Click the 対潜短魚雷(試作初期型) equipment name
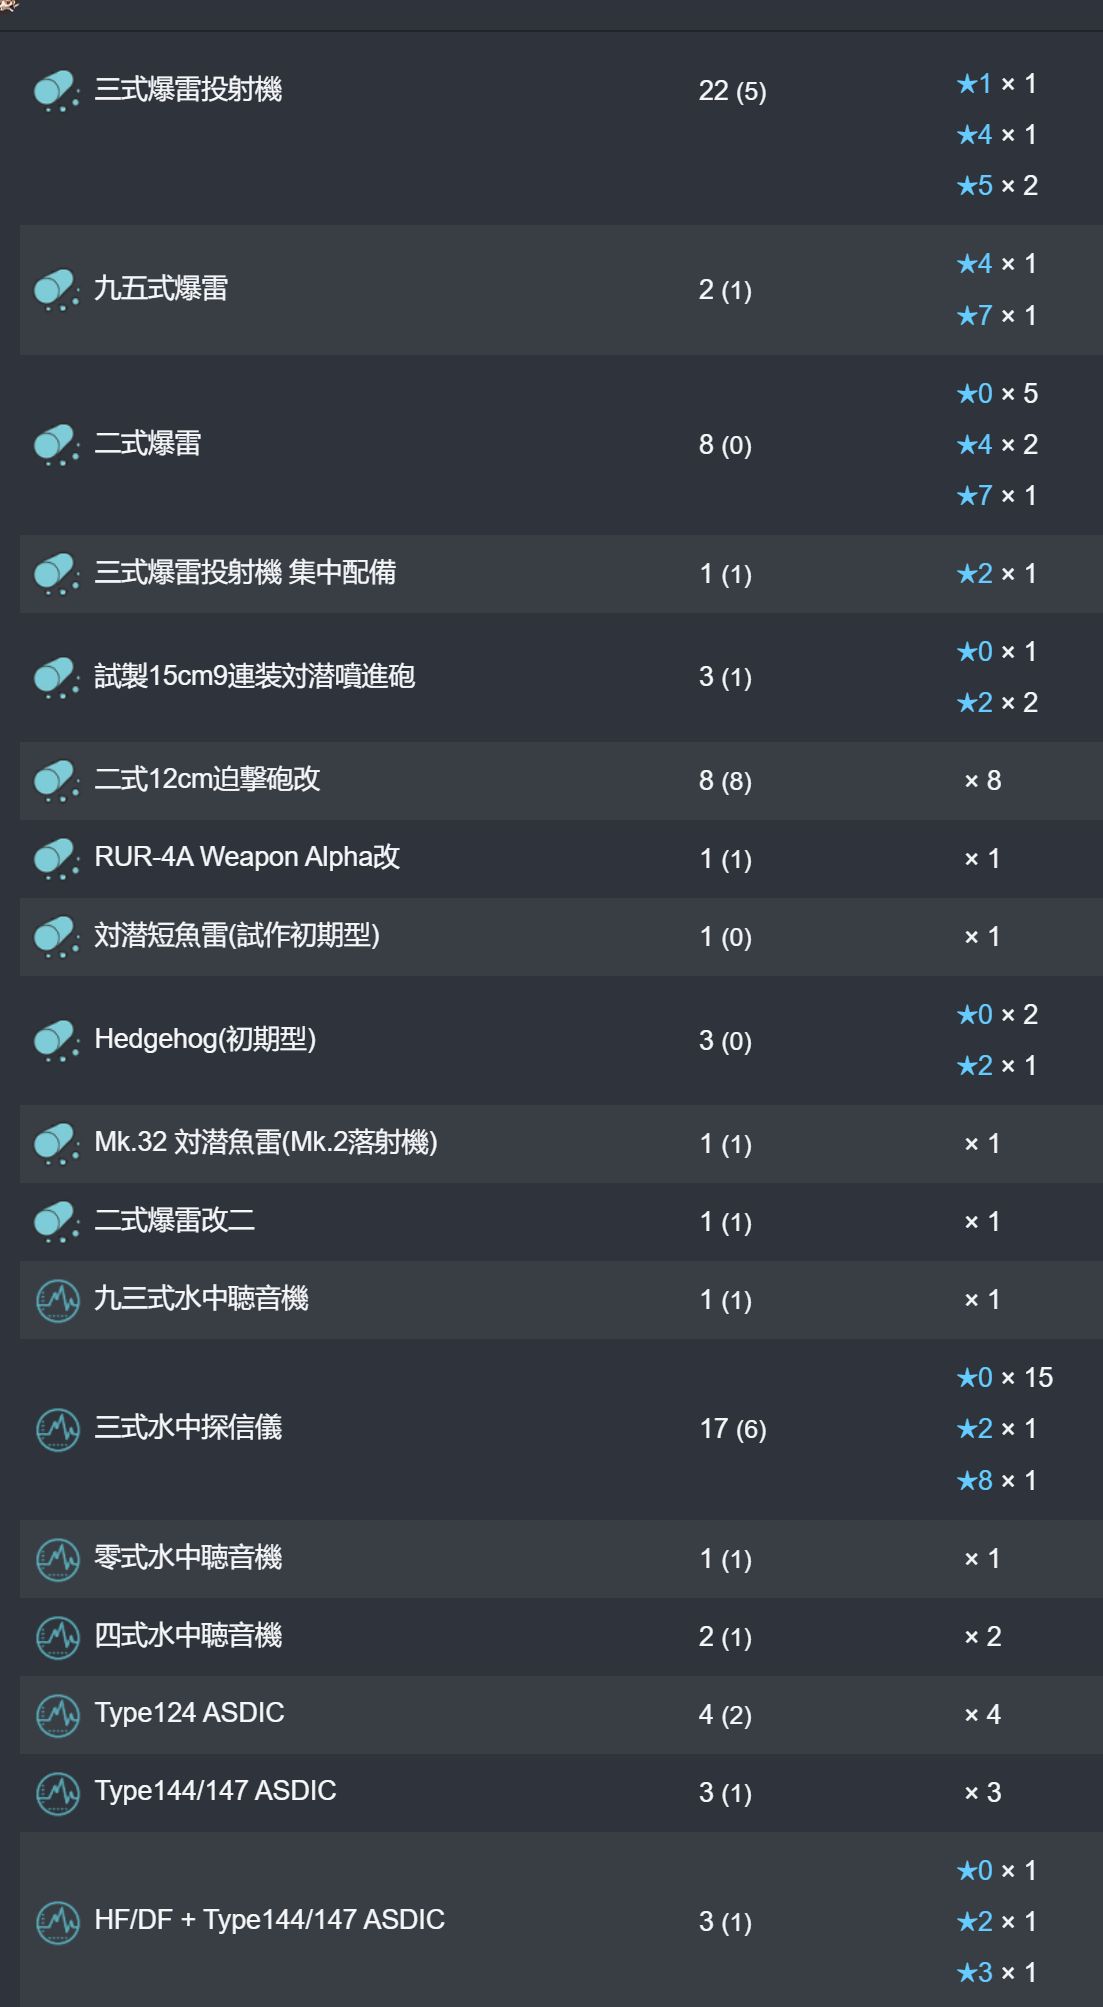Screen dimensions: 1103x2007 237,935
